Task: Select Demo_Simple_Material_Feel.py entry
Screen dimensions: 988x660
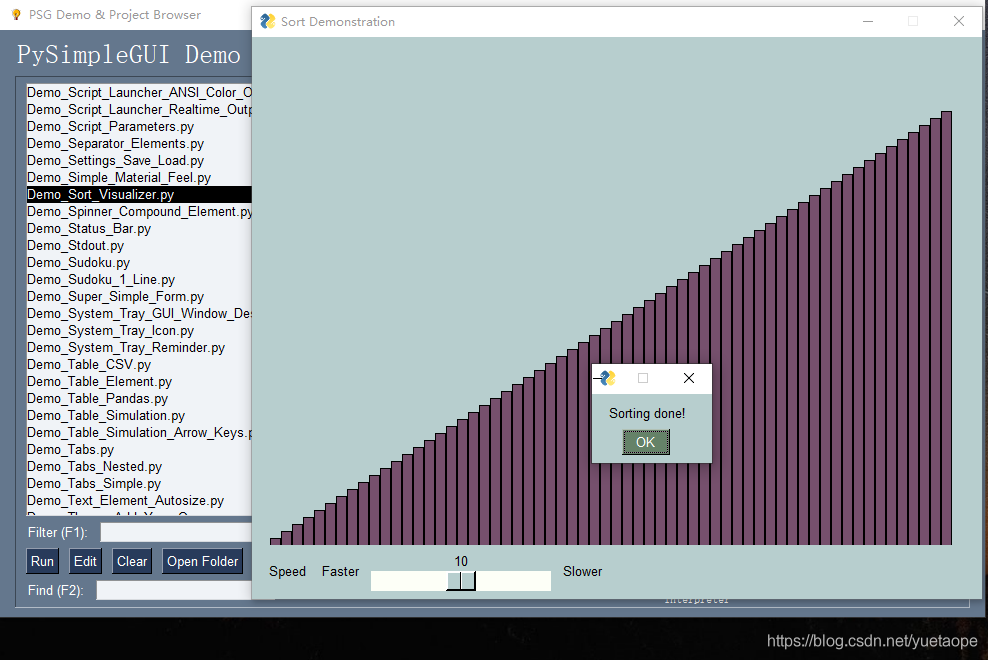Action: [139, 177]
